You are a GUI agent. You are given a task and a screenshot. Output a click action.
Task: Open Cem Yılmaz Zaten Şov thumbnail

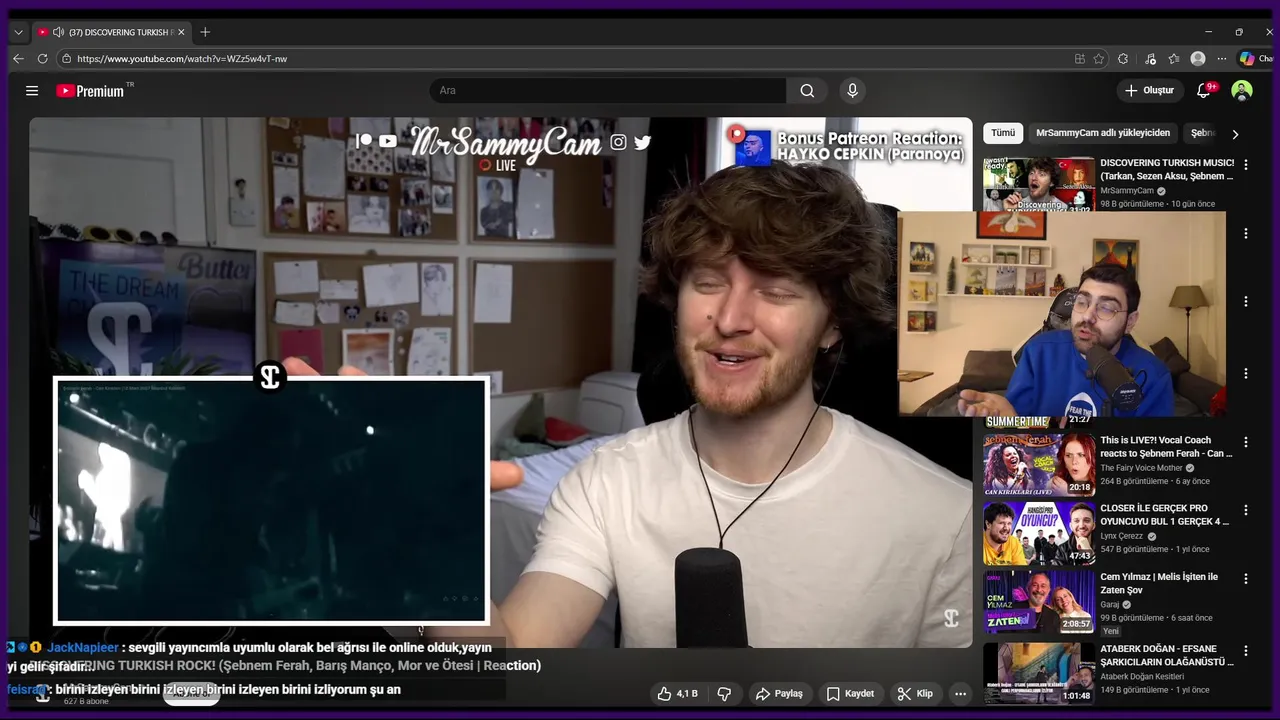coord(1039,601)
